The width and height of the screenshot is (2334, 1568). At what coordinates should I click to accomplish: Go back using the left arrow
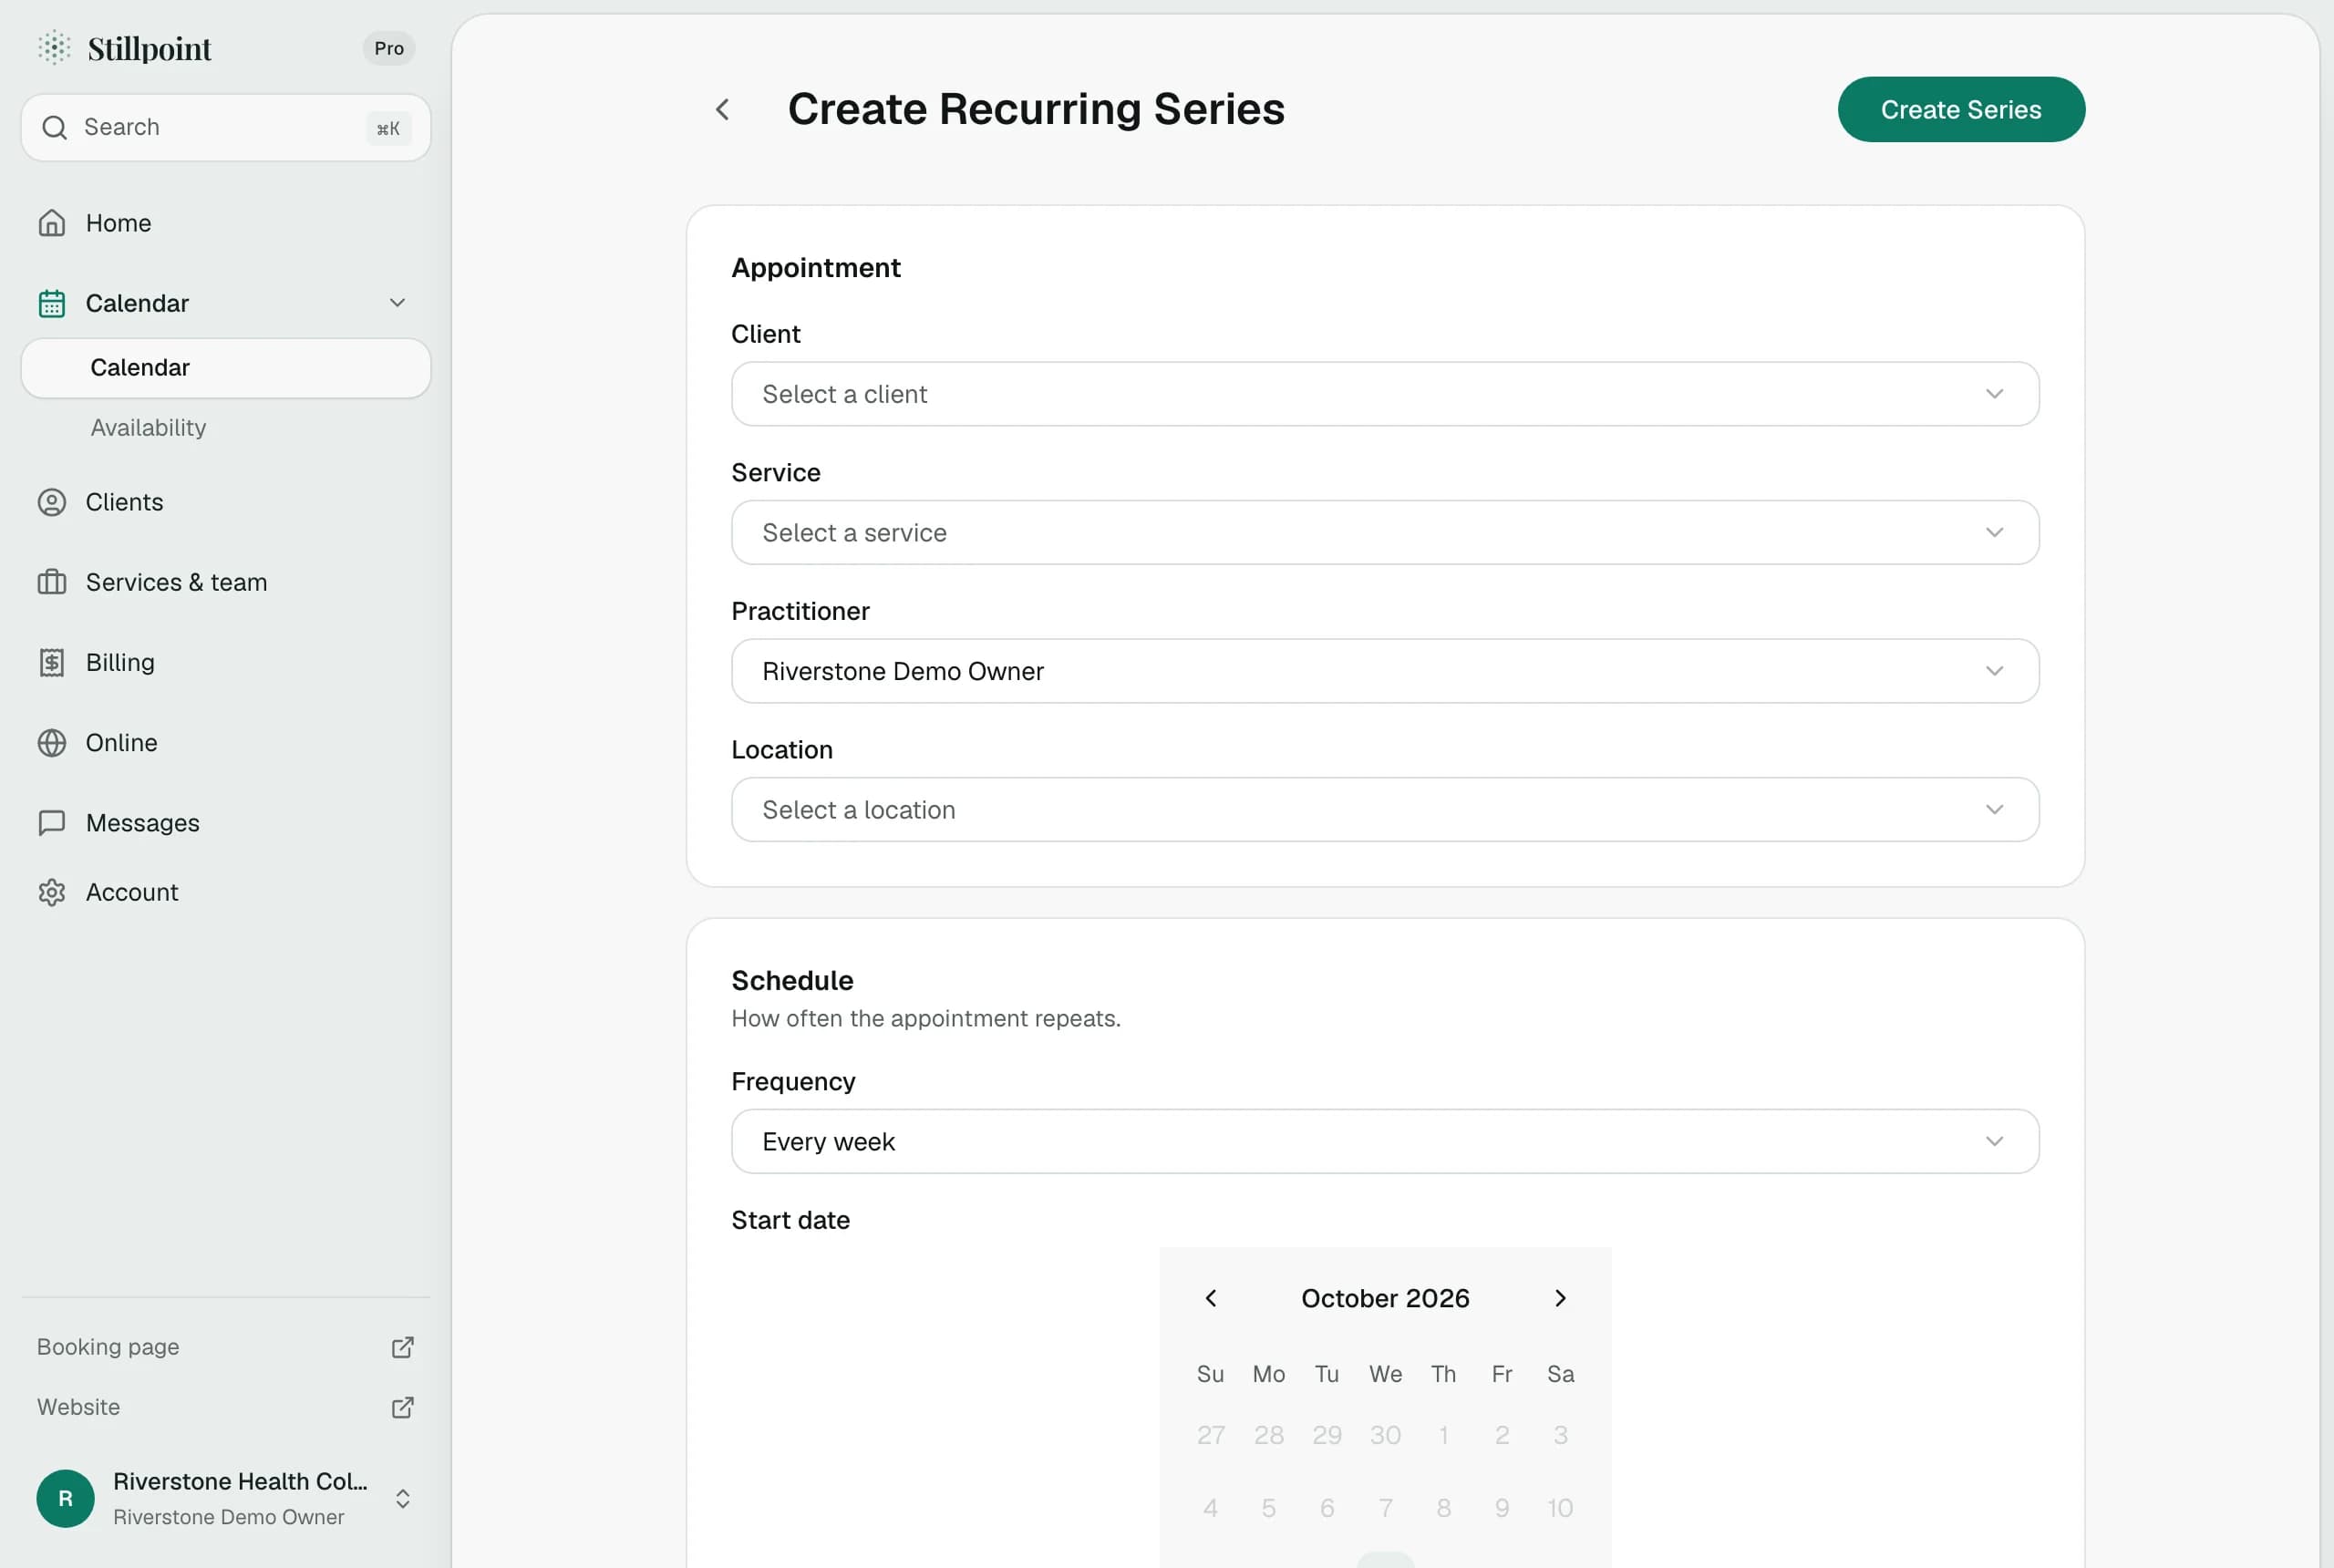pos(723,109)
